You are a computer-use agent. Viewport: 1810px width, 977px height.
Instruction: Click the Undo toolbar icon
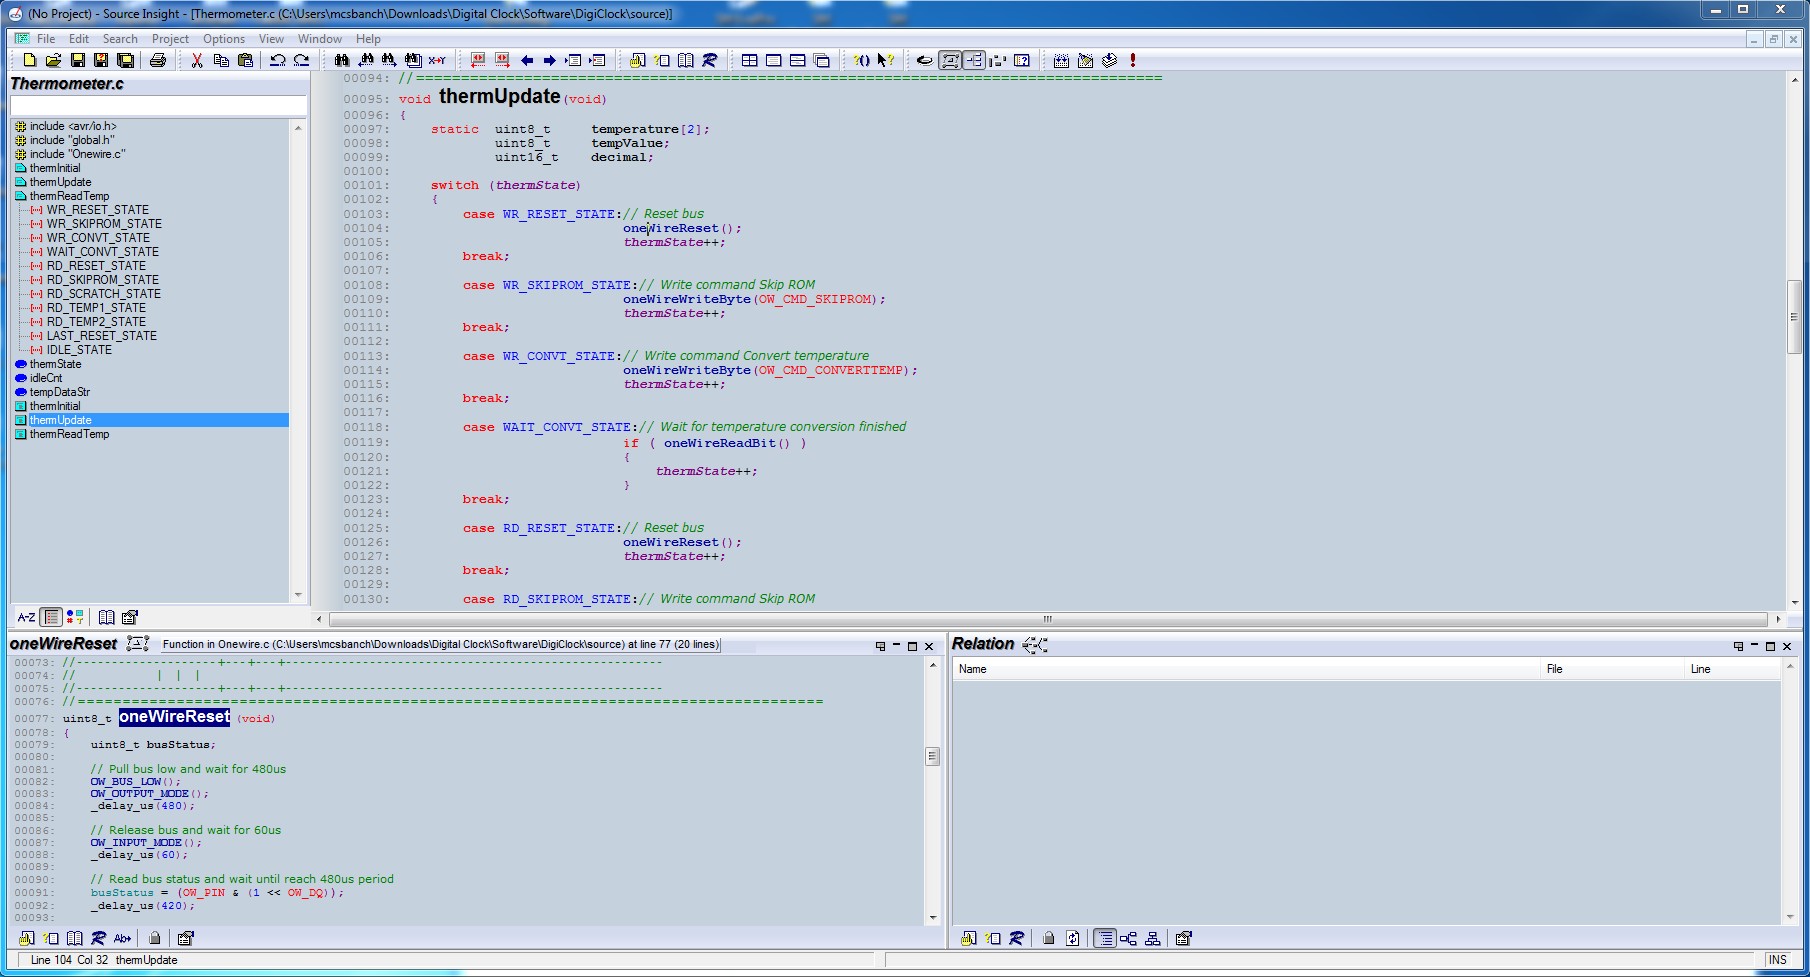click(x=277, y=60)
